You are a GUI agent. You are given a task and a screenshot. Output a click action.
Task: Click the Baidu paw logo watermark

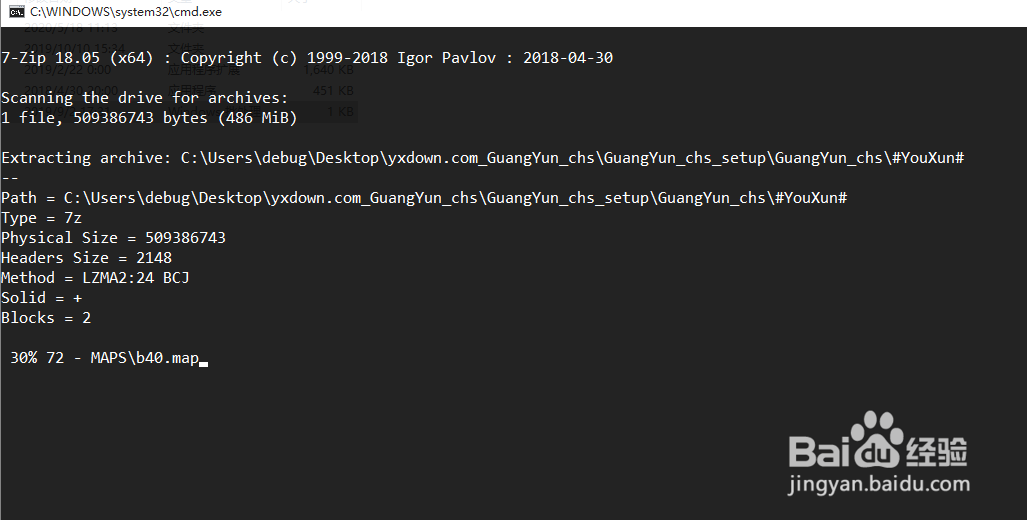[876, 439]
